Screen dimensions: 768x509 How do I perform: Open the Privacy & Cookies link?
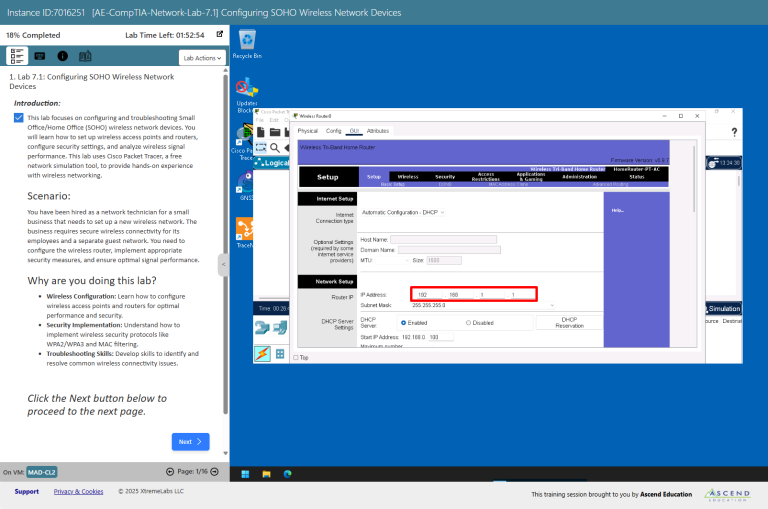[78, 491]
